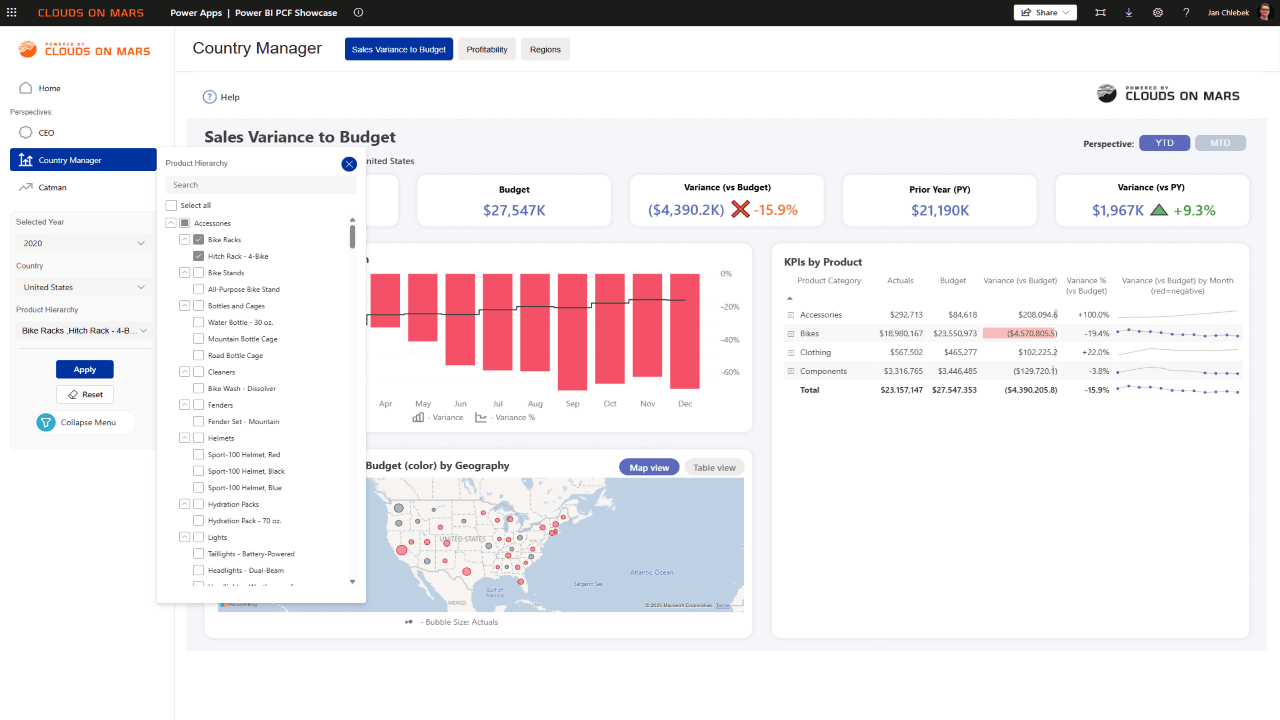The image size is (1280, 720).
Task: Open the settings gear icon
Action: pyautogui.click(x=1157, y=13)
